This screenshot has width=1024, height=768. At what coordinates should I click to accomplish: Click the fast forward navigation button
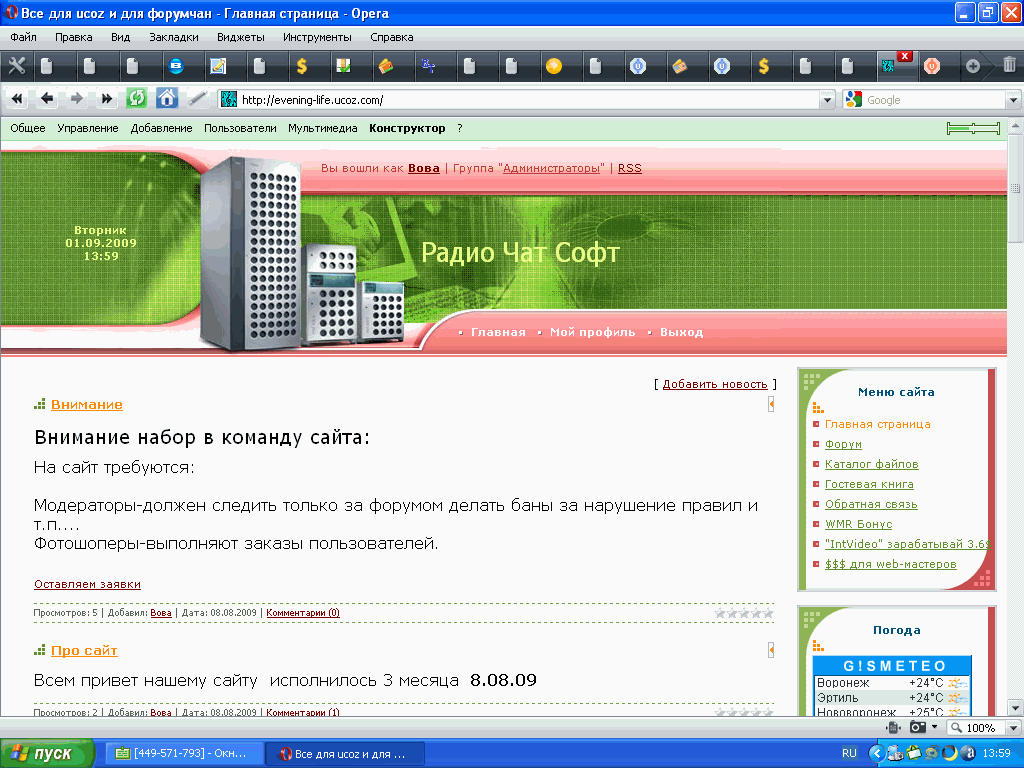[106, 99]
